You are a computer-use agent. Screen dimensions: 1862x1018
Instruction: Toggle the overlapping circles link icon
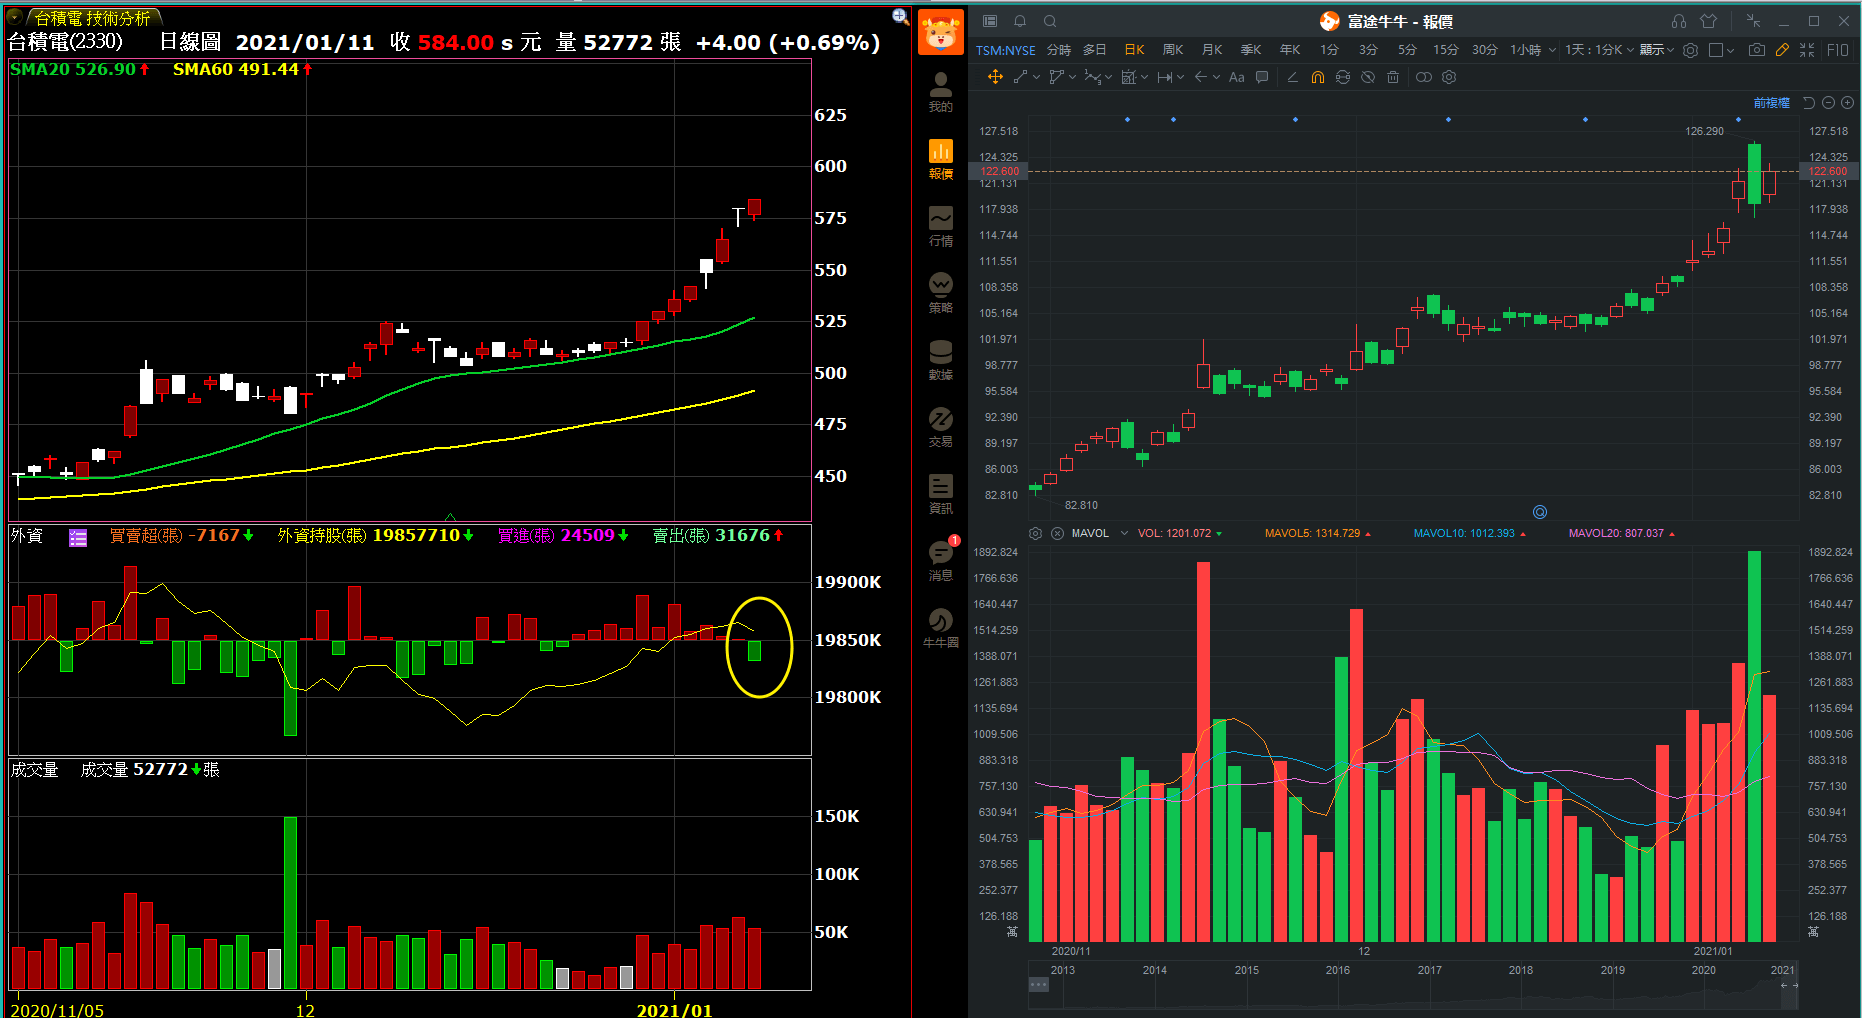point(1424,77)
